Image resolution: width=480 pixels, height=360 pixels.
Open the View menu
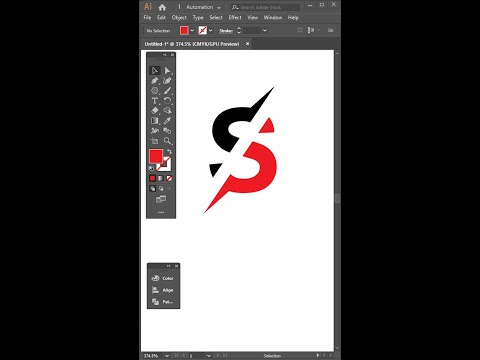coord(253,17)
